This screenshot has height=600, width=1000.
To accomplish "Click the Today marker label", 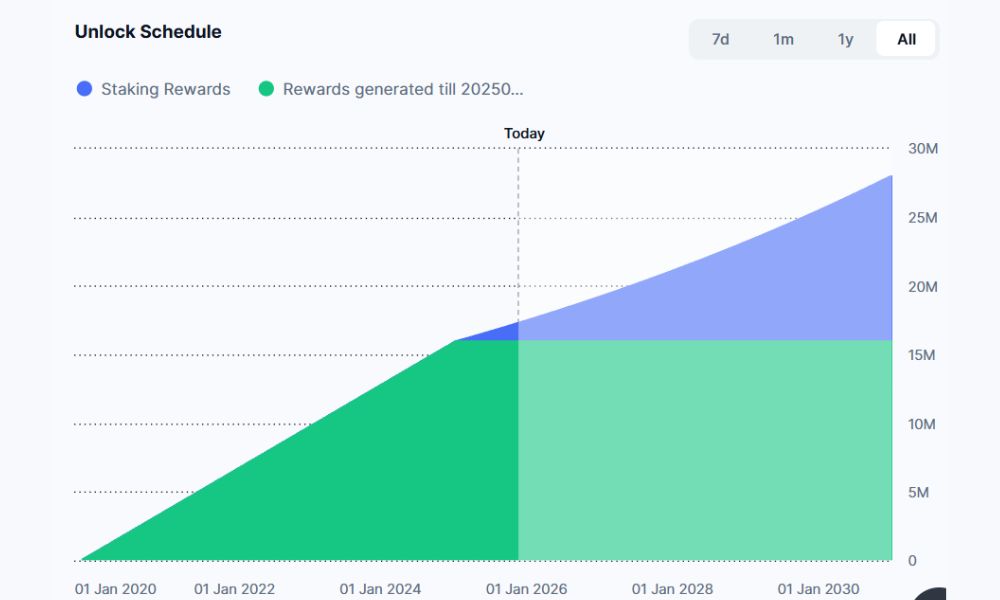I will point(524,133).
